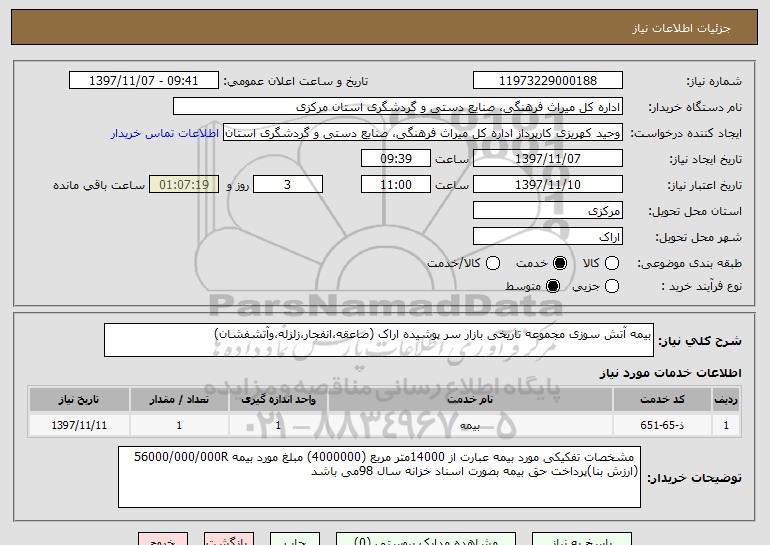The image size is (770, 545).
Task: Click the اطلاعات خدمات مورد نیاز heading
Action: point(670,373)
